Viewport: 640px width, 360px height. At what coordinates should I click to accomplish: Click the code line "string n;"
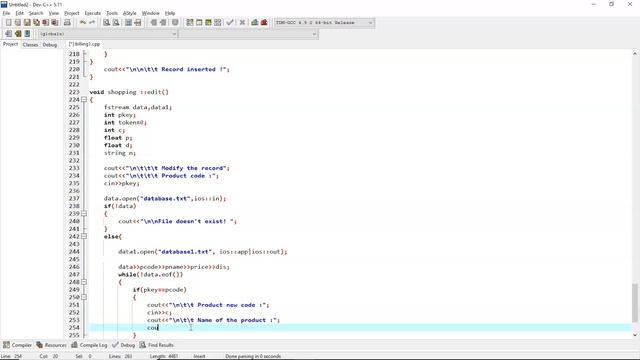coord(120,153)
